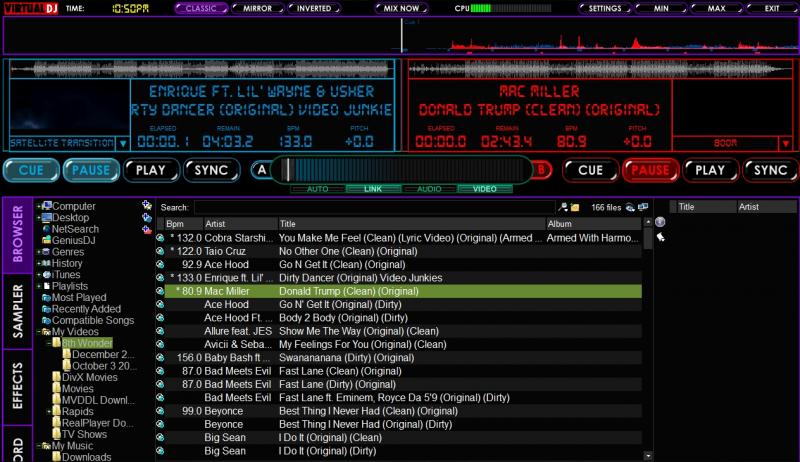This screenshot has width=800, height=462.
Task: Expand the Genres tree node
Action: pyautogui.click(x=38, y=252)
